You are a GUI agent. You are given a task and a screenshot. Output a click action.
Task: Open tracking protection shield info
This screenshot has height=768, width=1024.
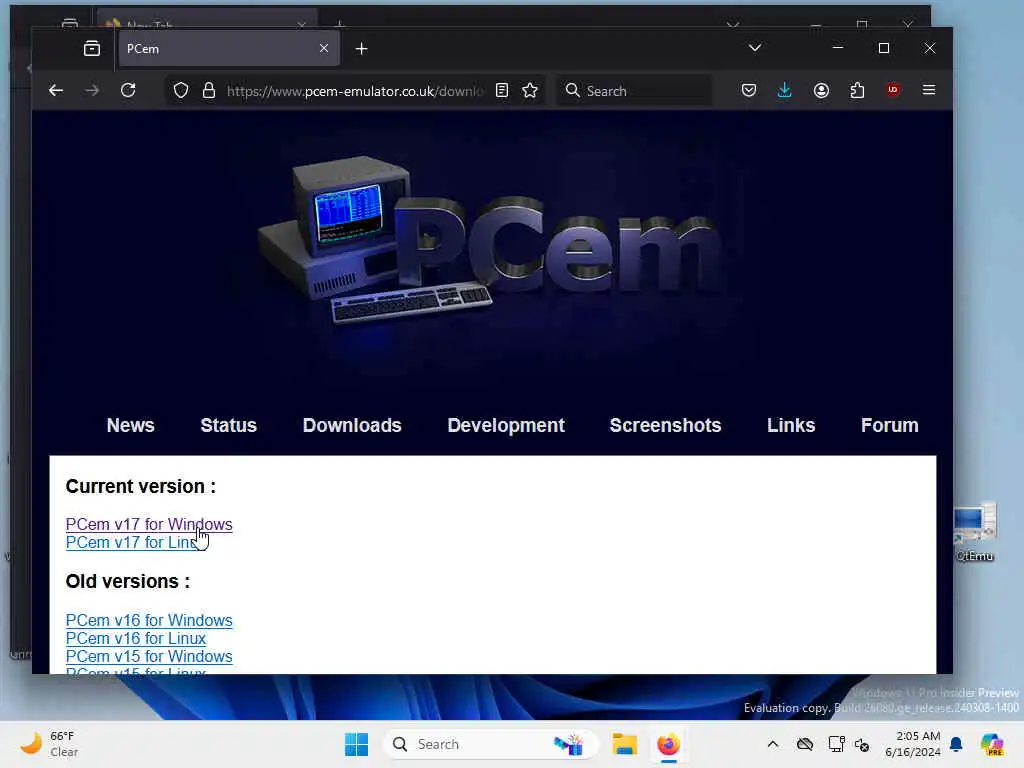click(181, 91)
